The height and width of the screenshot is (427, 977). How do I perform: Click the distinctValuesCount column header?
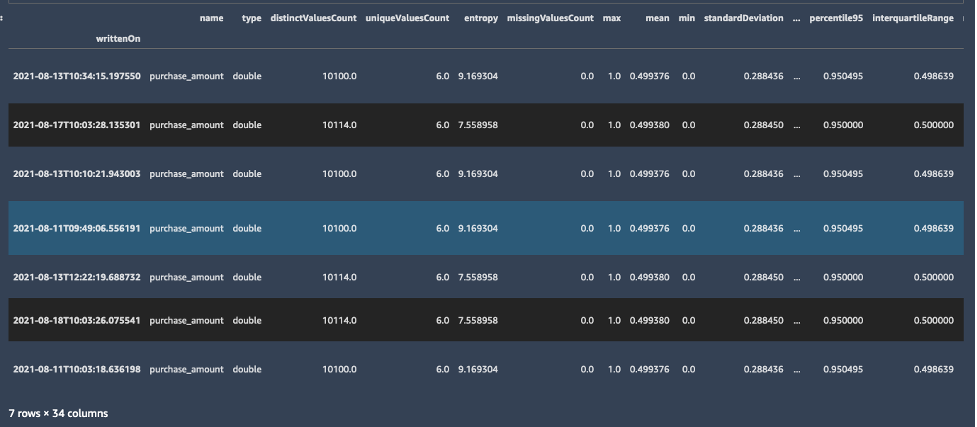313,18
